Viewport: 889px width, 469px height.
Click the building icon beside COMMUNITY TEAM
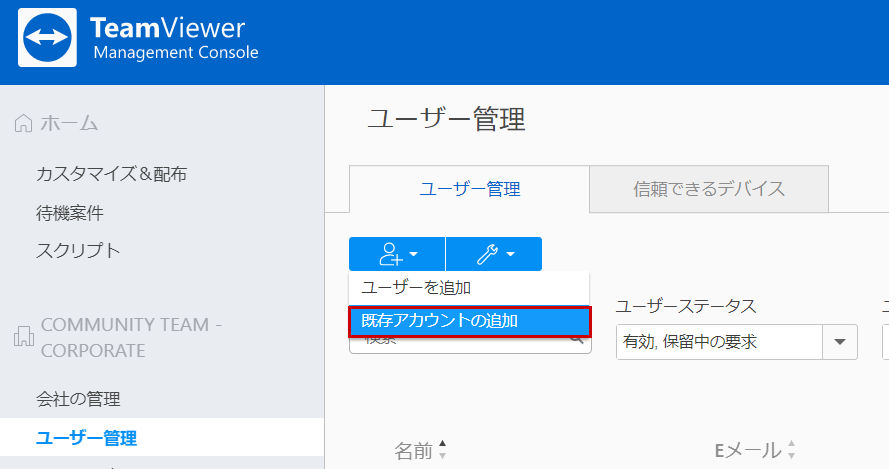coord(24,337)
